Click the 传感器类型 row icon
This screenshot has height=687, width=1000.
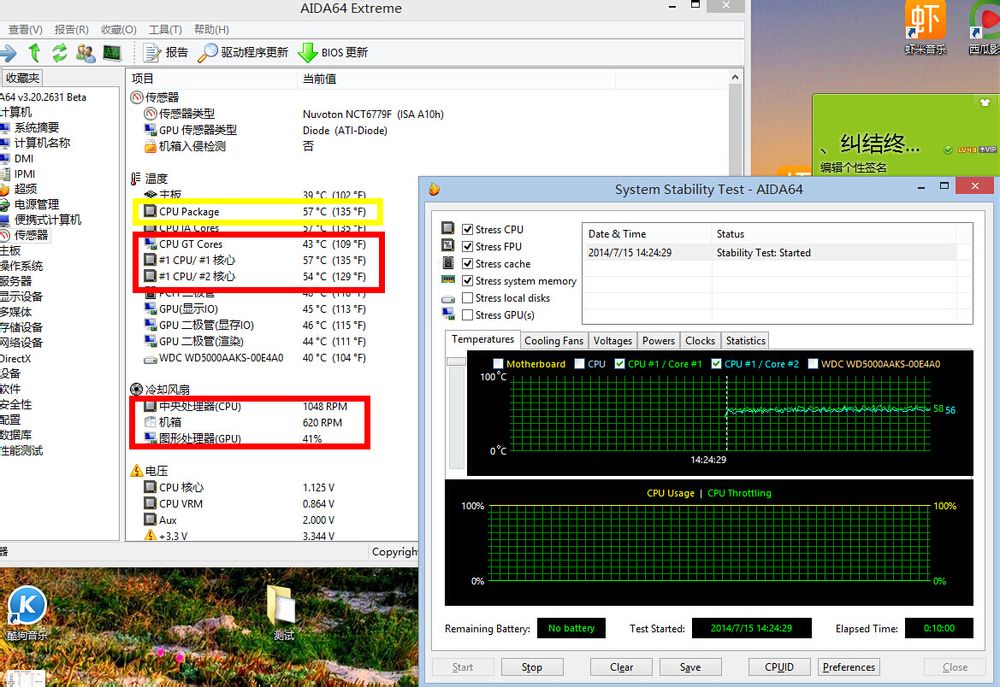pyautogui.click(x=150, y=114)
